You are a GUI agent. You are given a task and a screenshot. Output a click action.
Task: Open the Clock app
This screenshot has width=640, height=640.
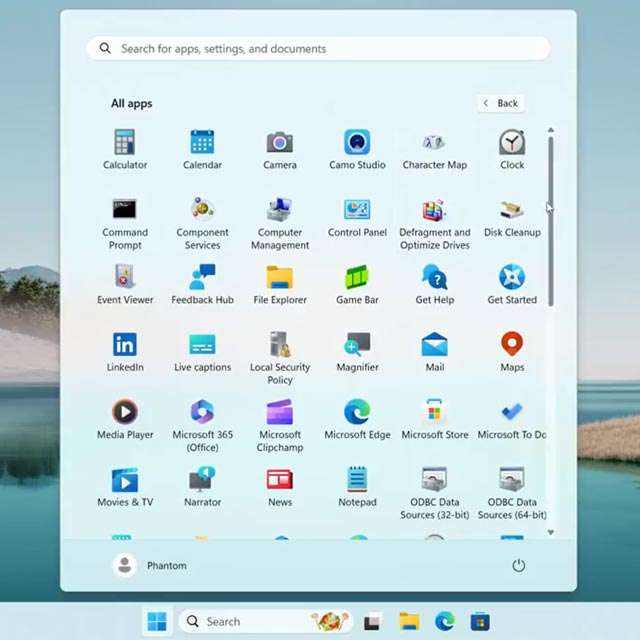pyautogui.click(x=512, y=149)
